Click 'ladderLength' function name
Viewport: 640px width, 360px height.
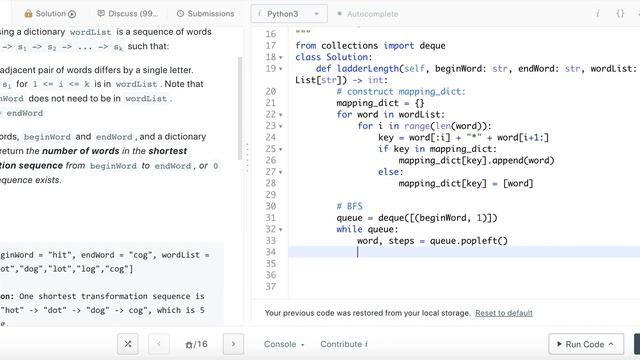pos(368,69)
